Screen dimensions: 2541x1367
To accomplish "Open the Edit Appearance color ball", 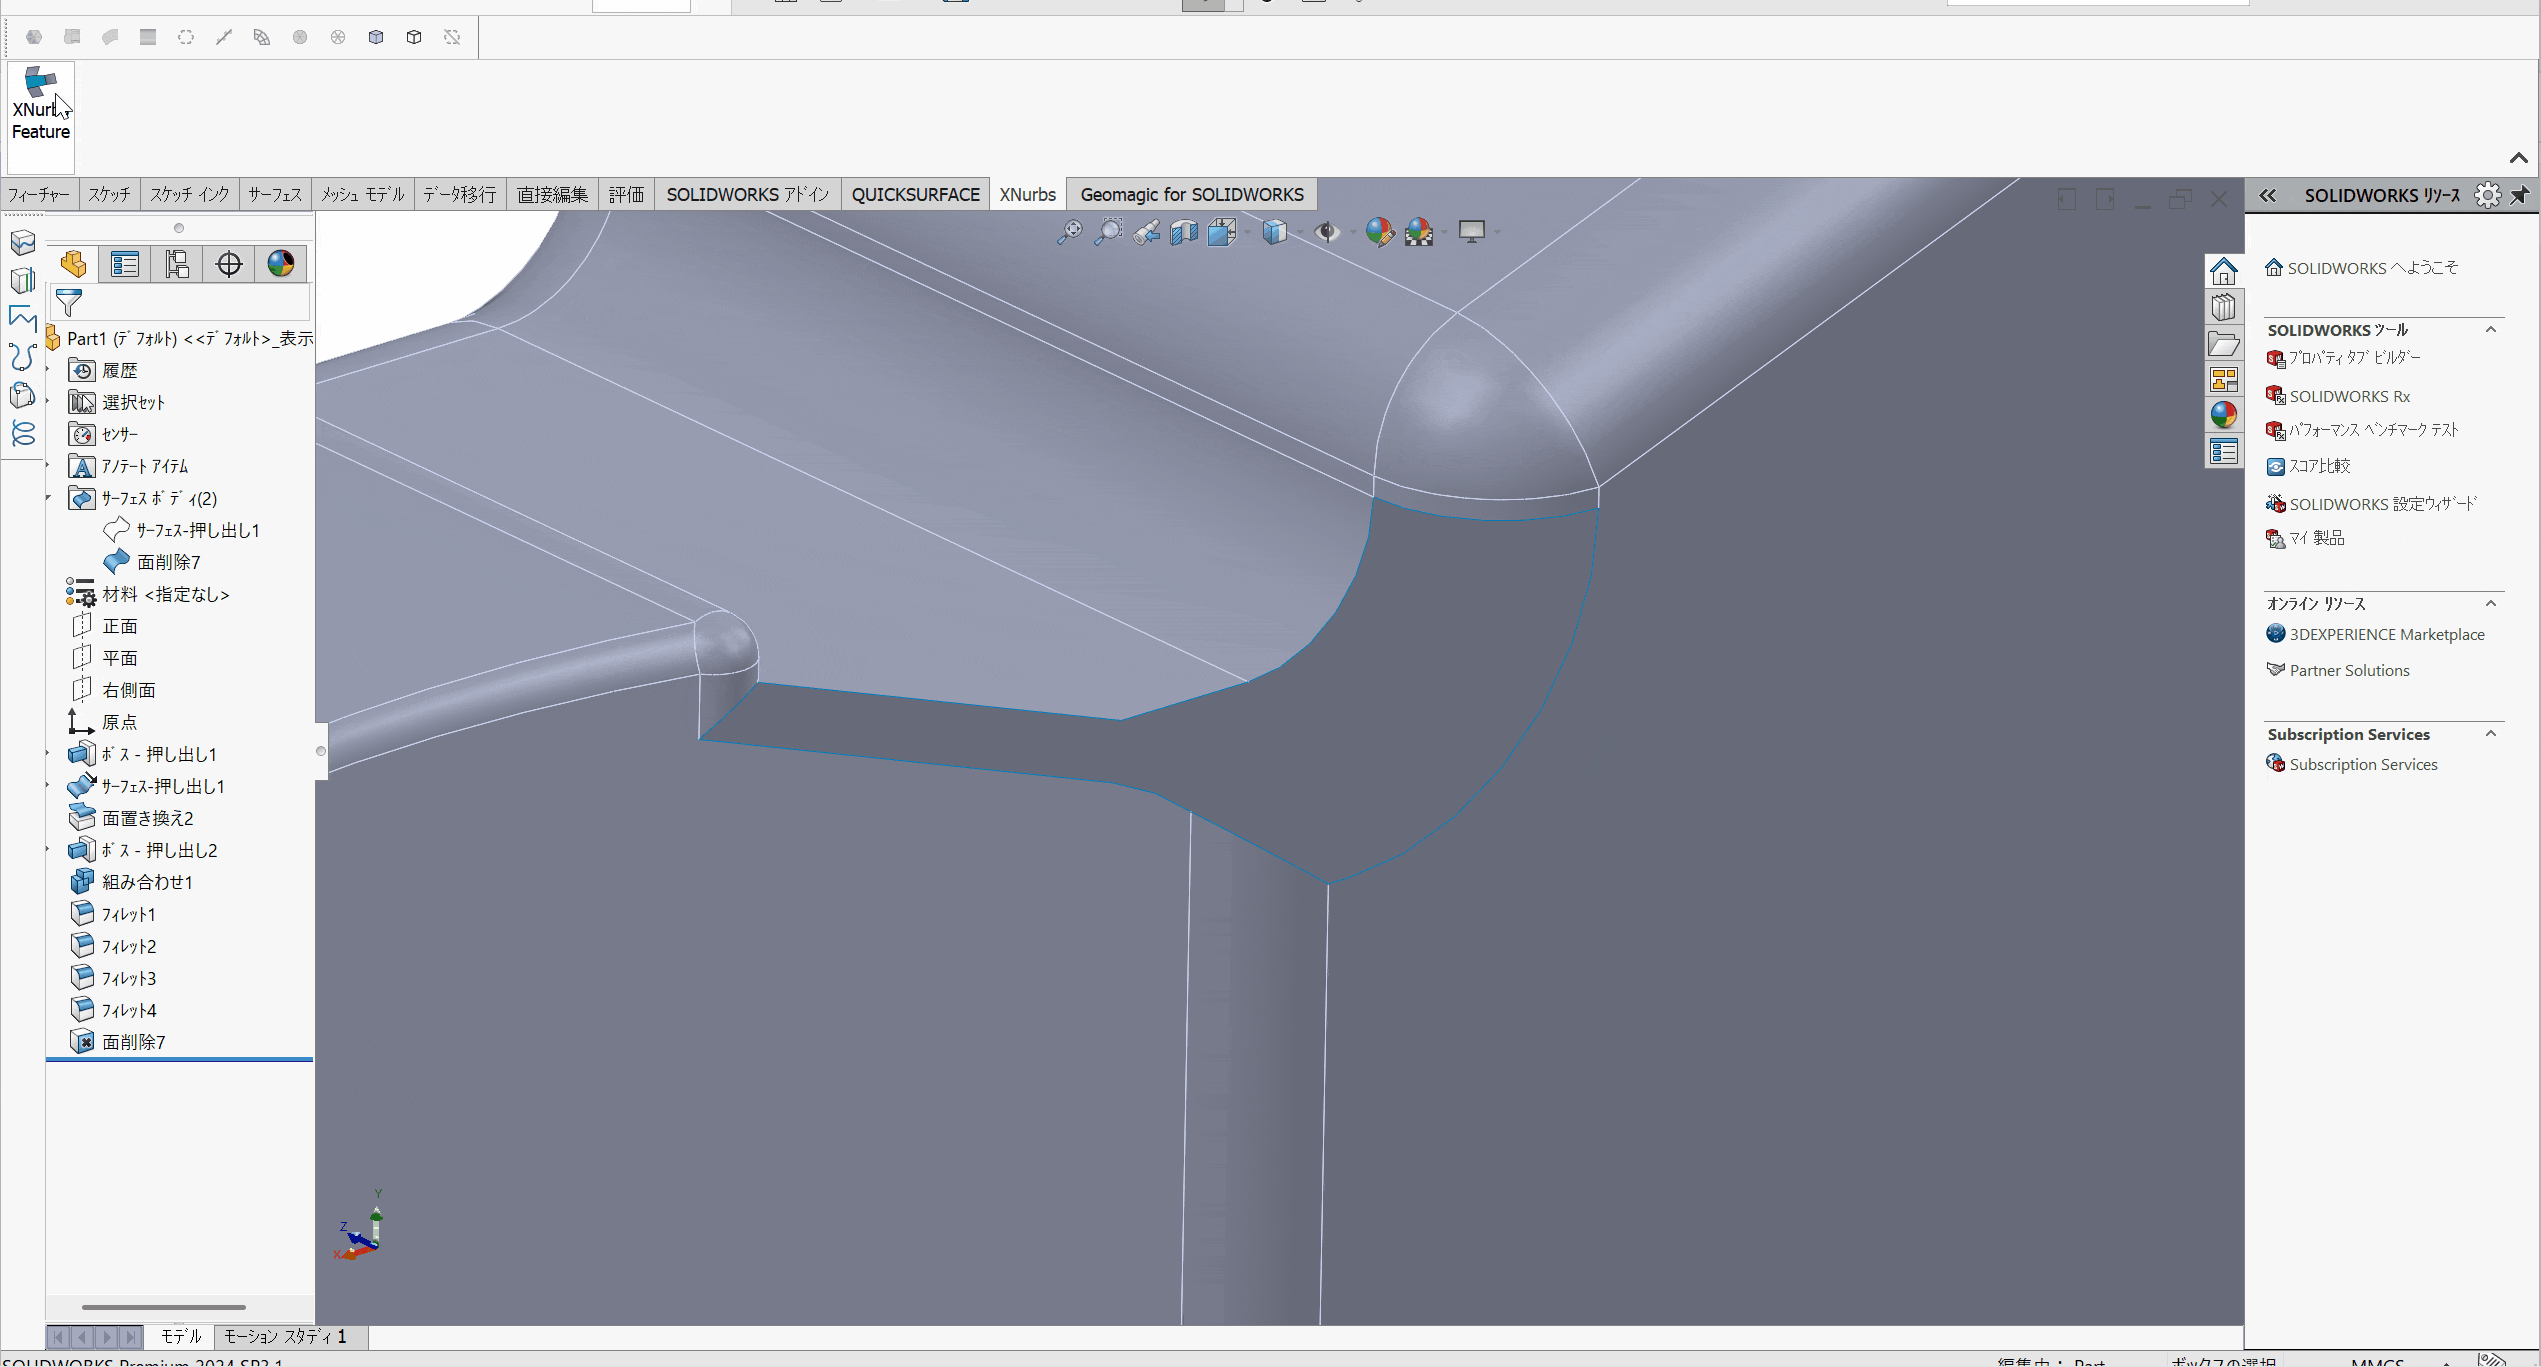I will pos(1379,232).
